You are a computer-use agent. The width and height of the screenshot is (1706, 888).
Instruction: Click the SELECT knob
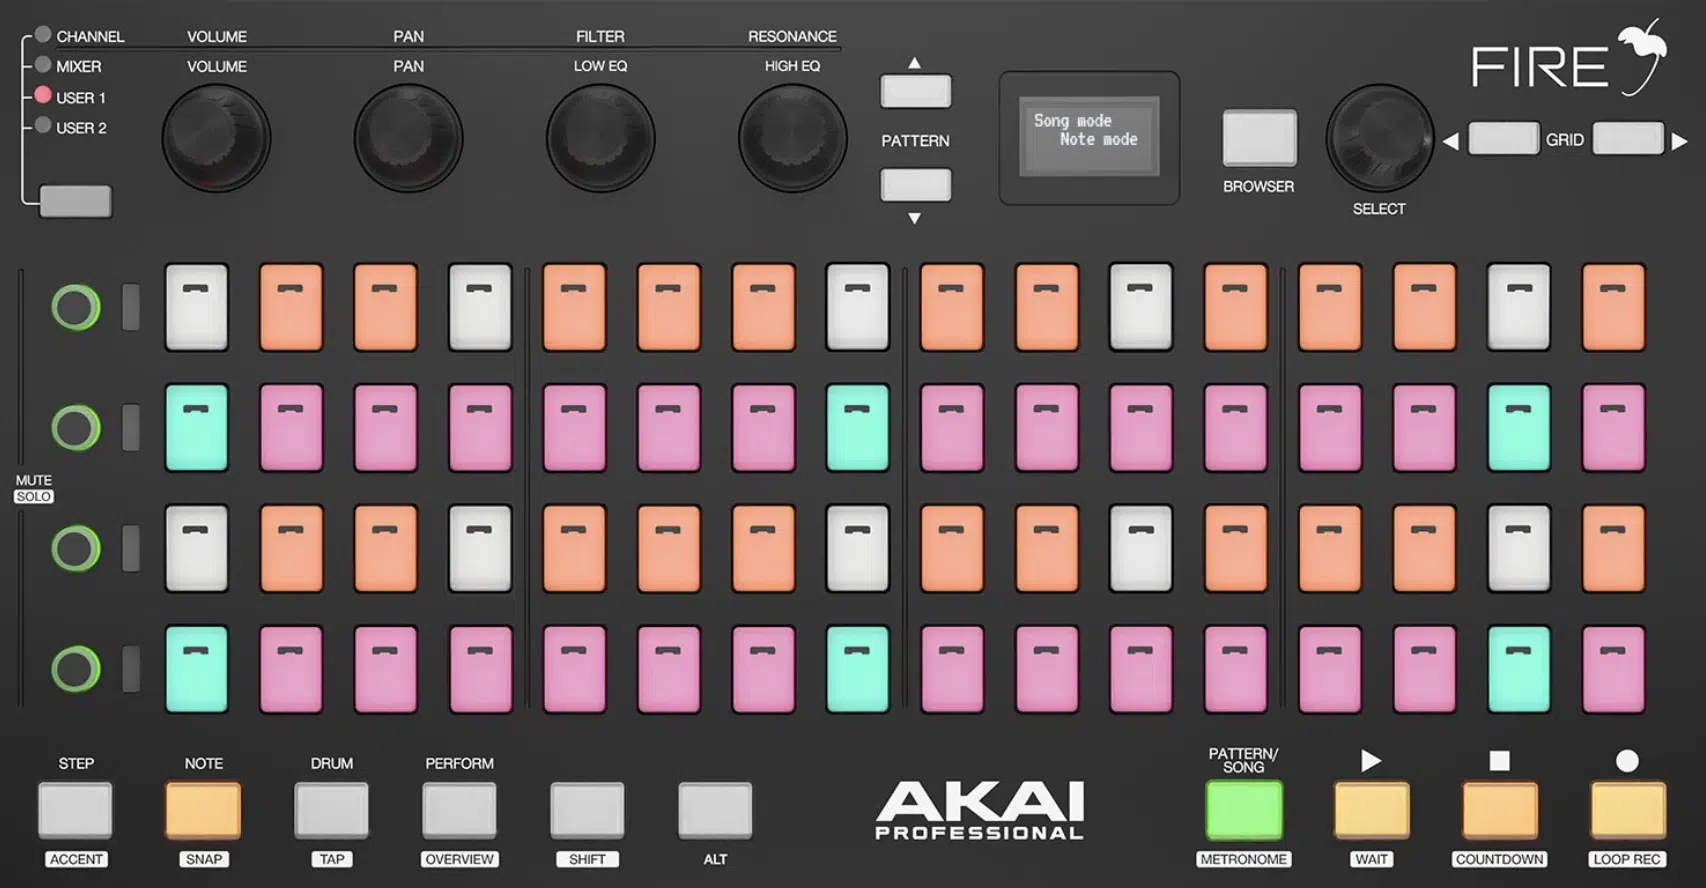[1380, 139]
